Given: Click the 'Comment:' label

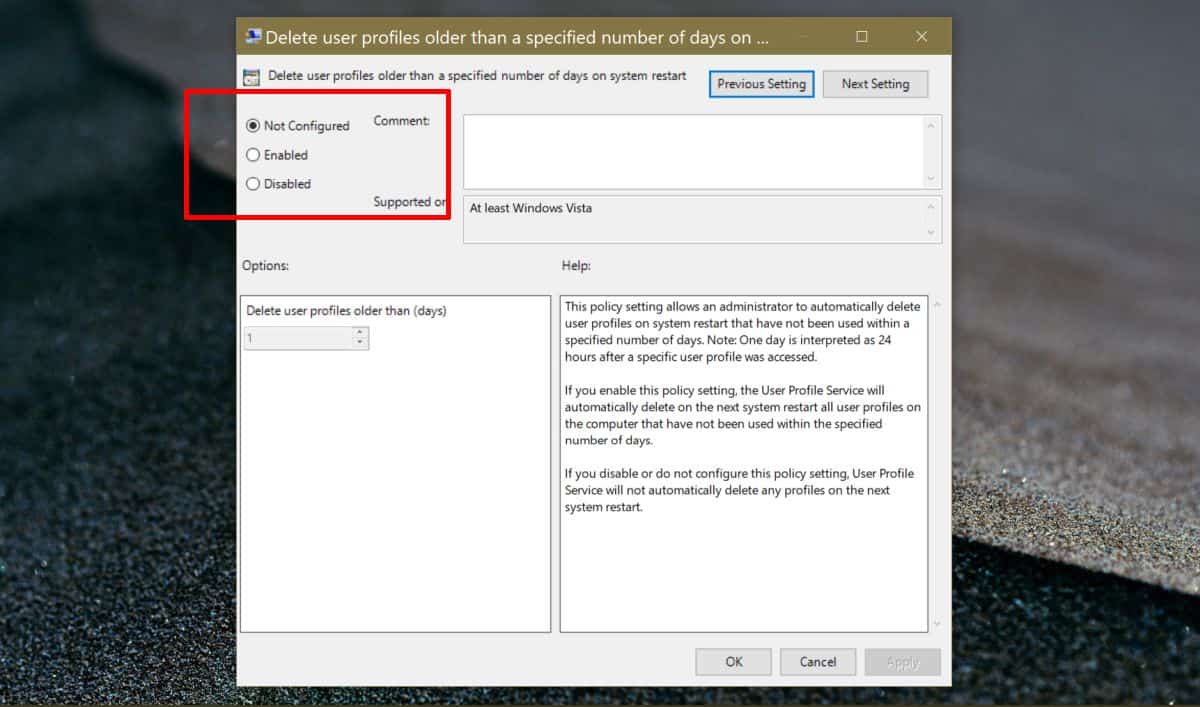Looking at the screenshot, I should 402,121.
